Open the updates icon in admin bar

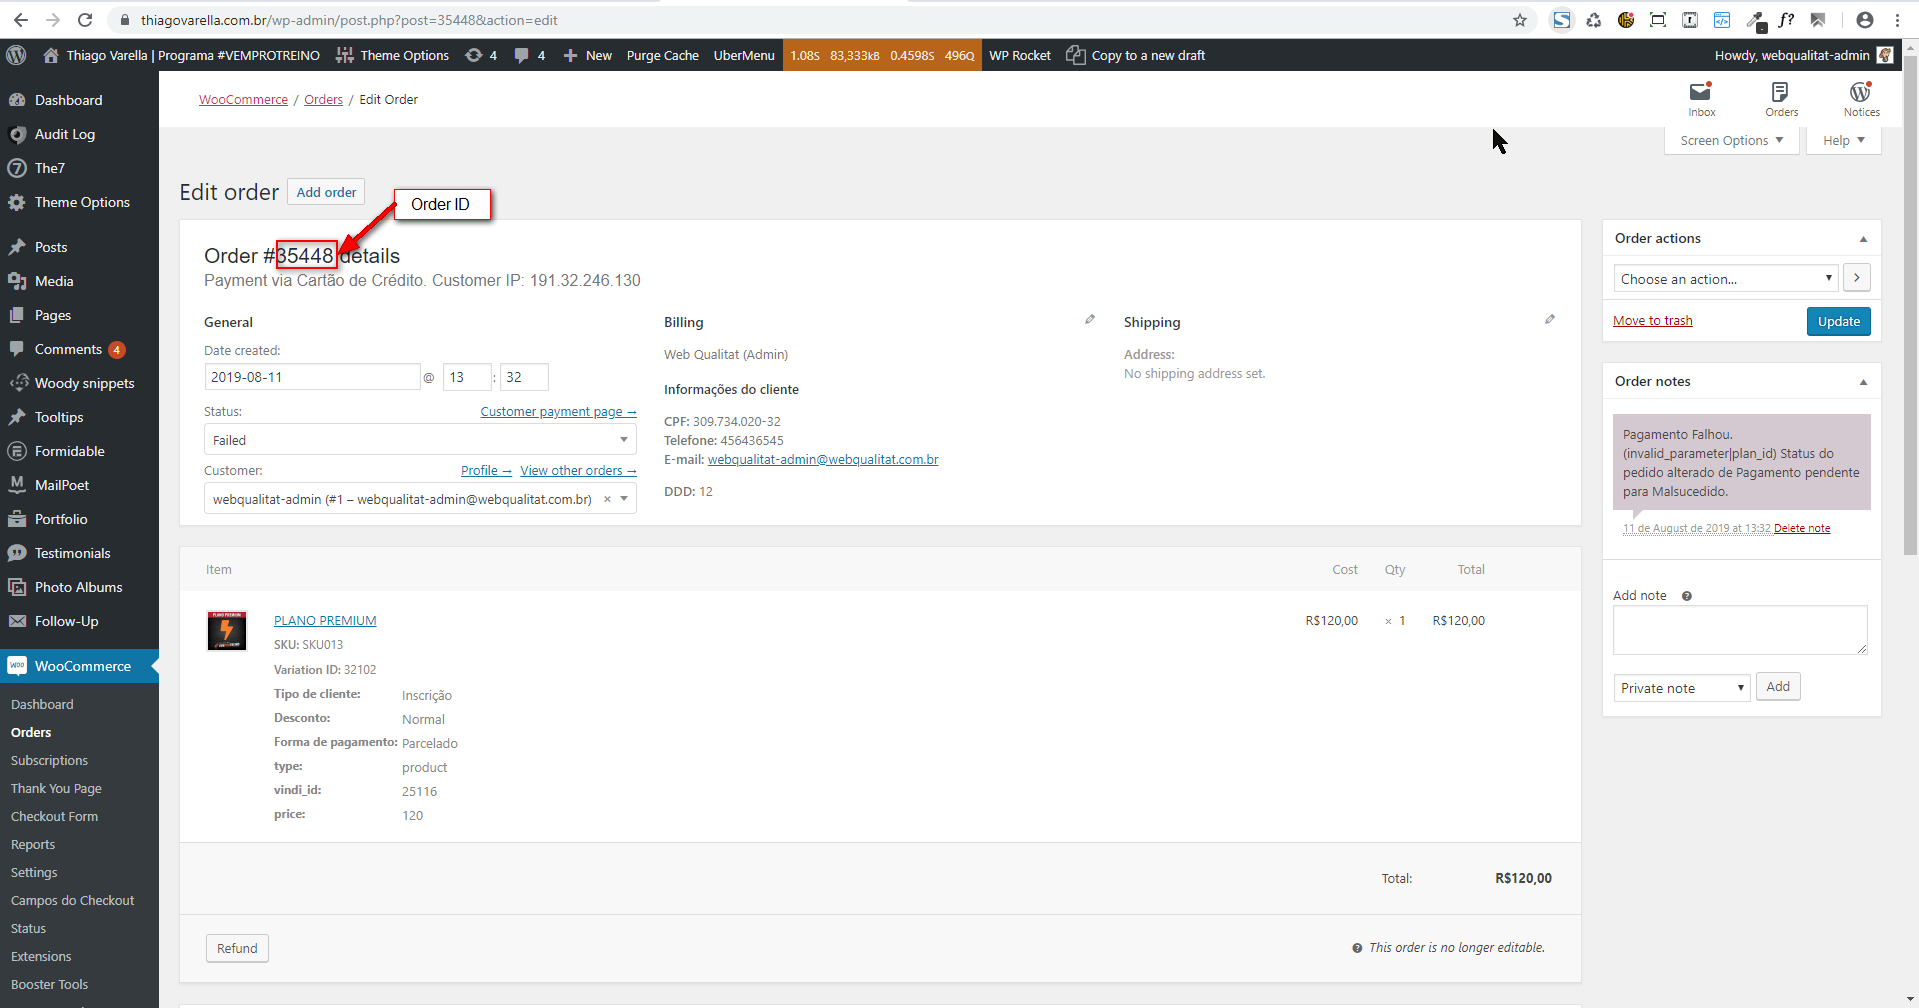481,55
